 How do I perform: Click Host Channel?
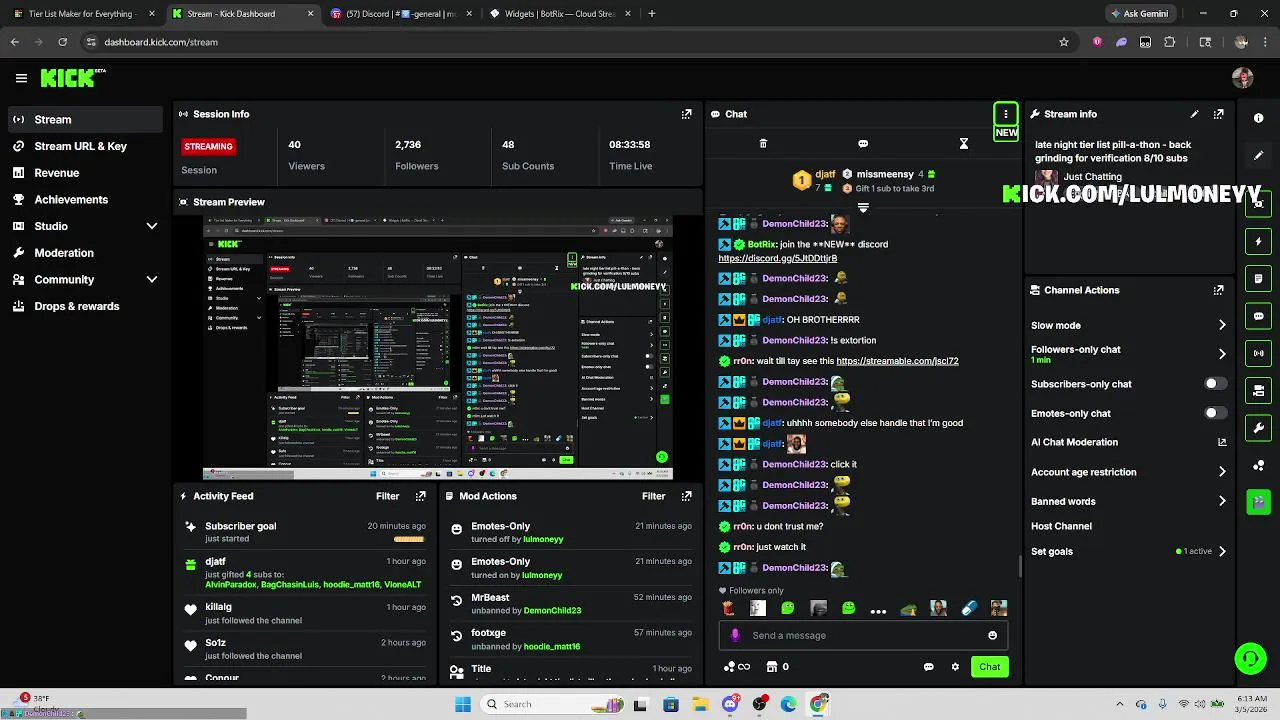1061,526
